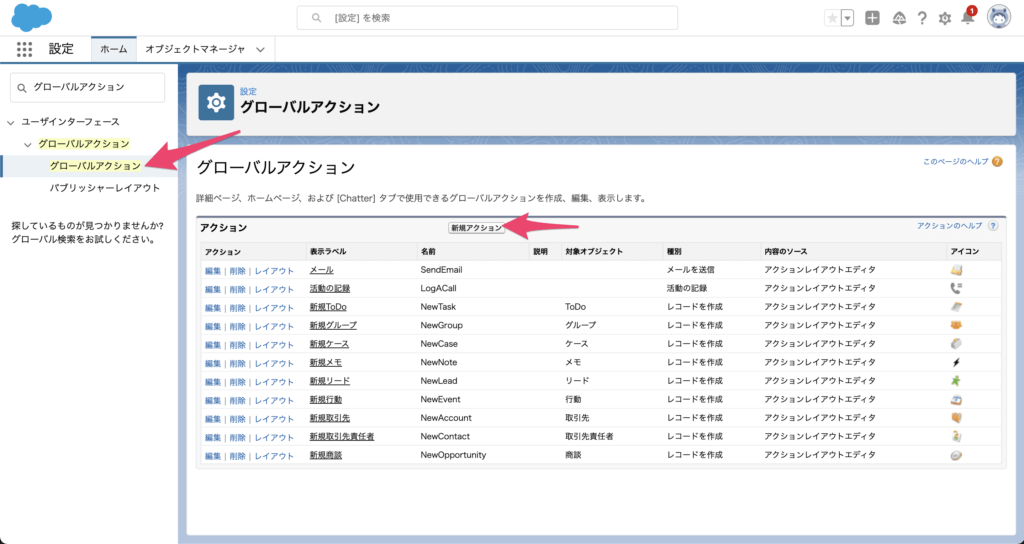Open the user avatar profile menu
Image resolution: width=1024 pixels, height=544 pixels.
(998, 17)
